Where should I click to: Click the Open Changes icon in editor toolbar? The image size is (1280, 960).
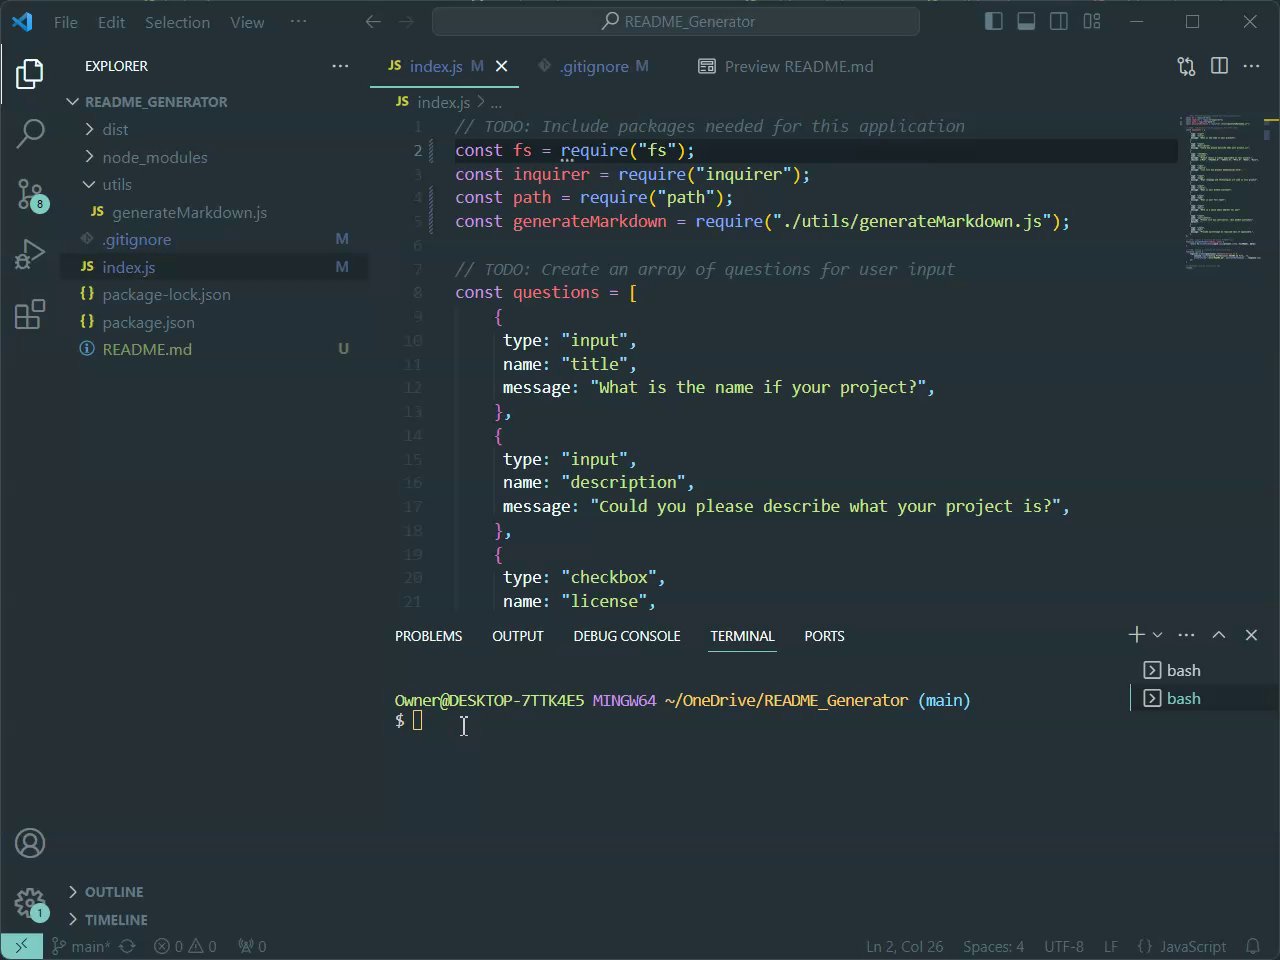pos(1186,66)
